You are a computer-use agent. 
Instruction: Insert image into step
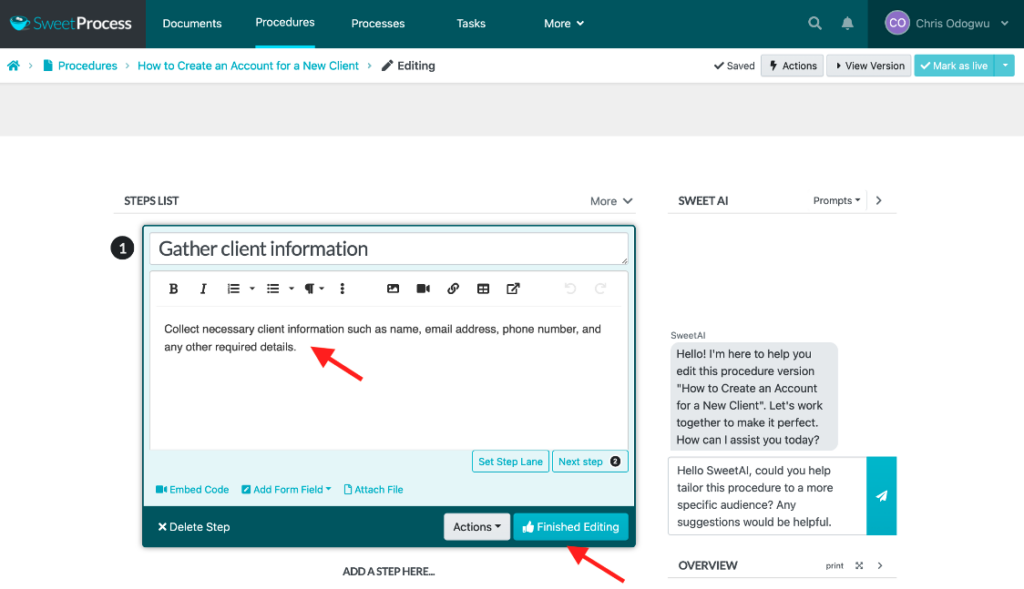tap(392, 289)
